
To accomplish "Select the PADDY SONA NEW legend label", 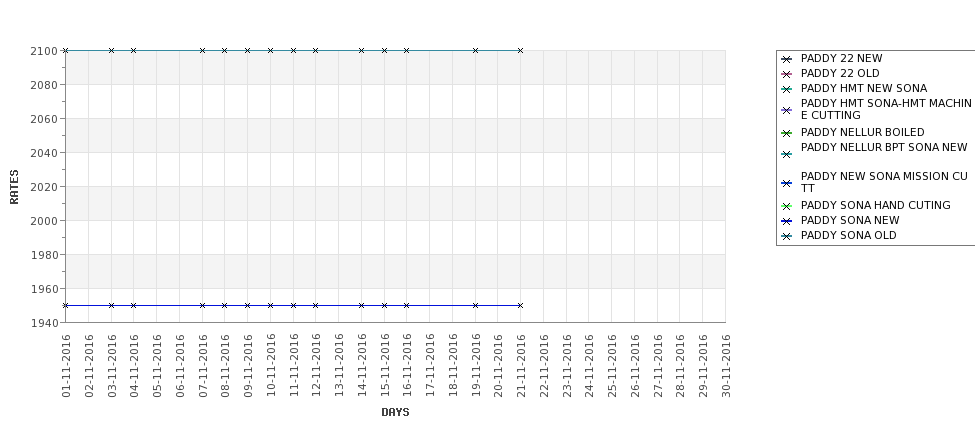I will pos(850,220).
